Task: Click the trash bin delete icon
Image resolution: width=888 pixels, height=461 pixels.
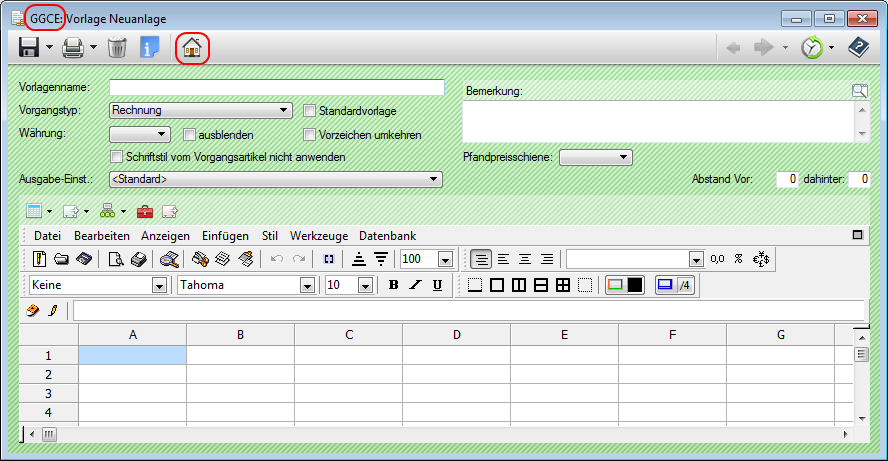Action: pyautogui.click(x=117, y=47)
